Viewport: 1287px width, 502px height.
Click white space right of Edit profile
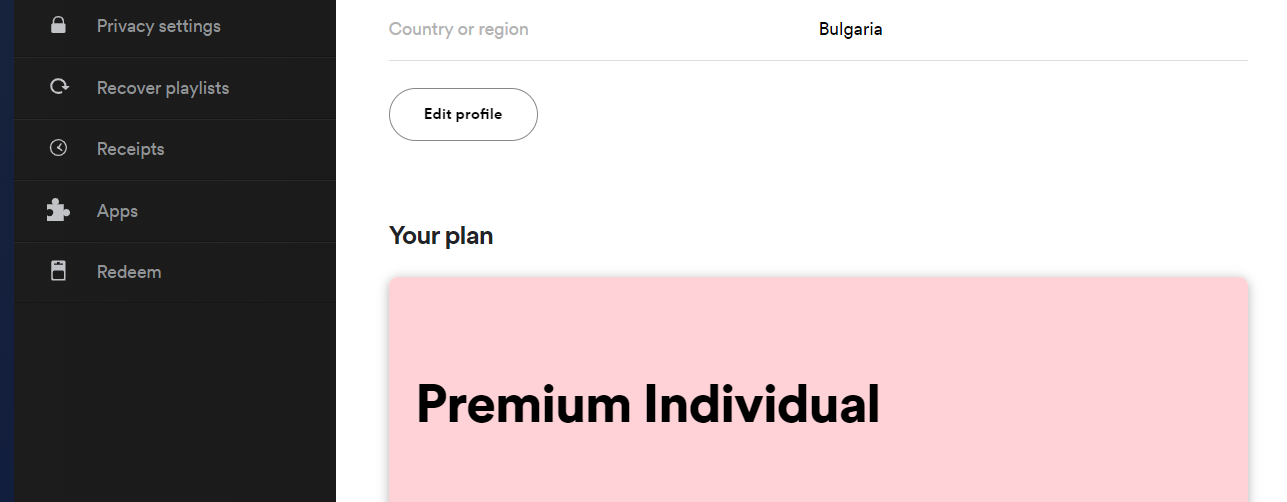pyautogui.click(x=850, y=115)
